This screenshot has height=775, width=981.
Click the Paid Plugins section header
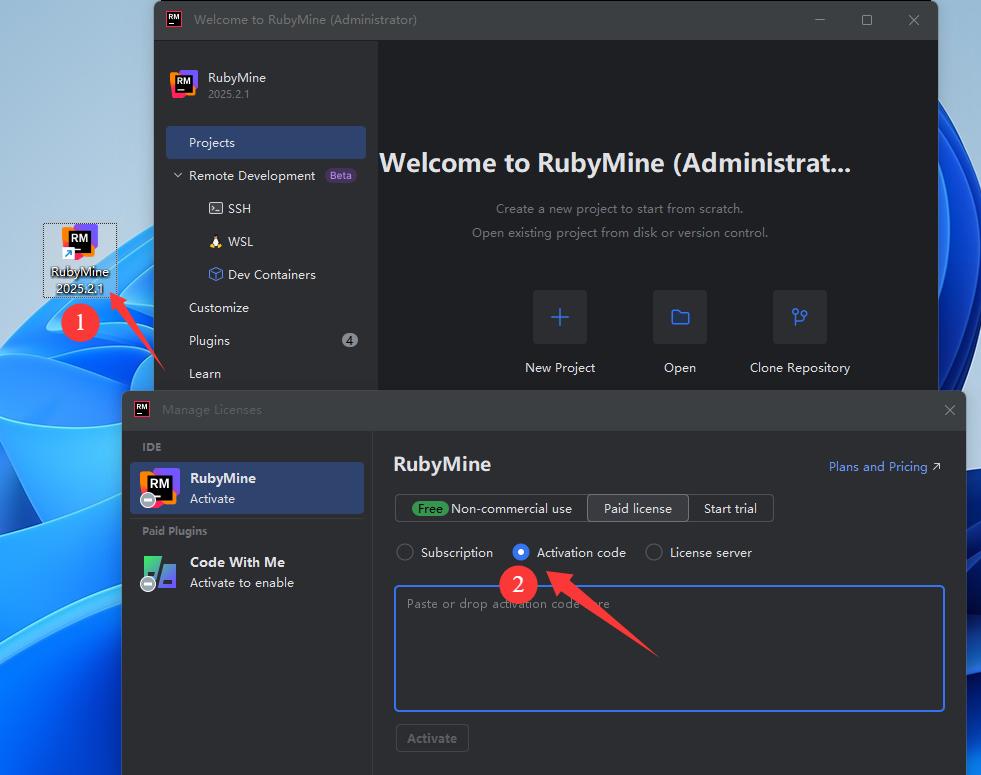coord(174,531)
